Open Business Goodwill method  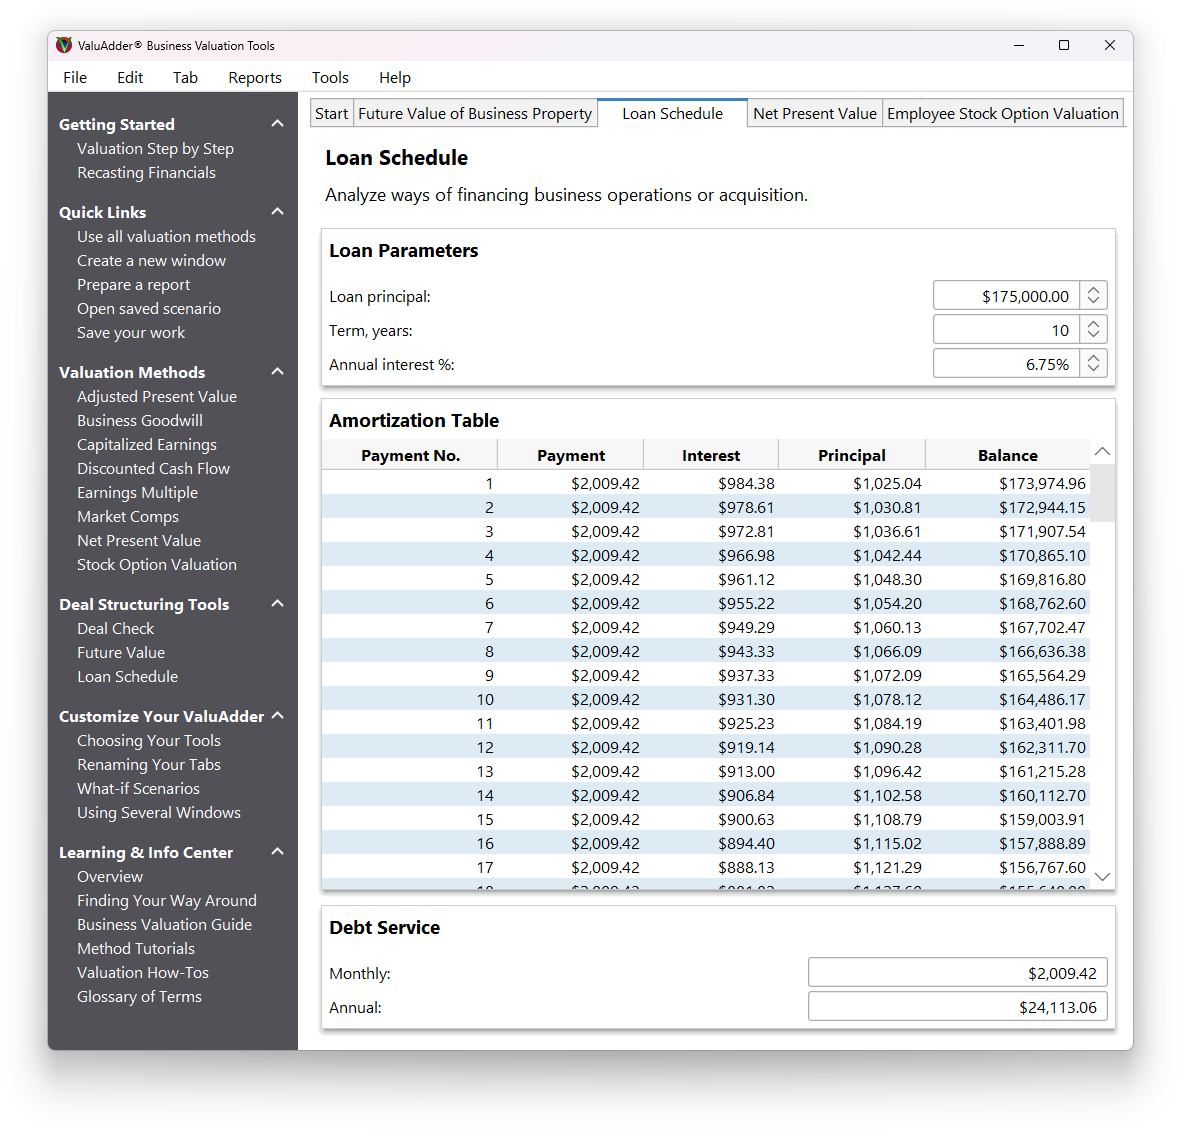pos(140,420)
